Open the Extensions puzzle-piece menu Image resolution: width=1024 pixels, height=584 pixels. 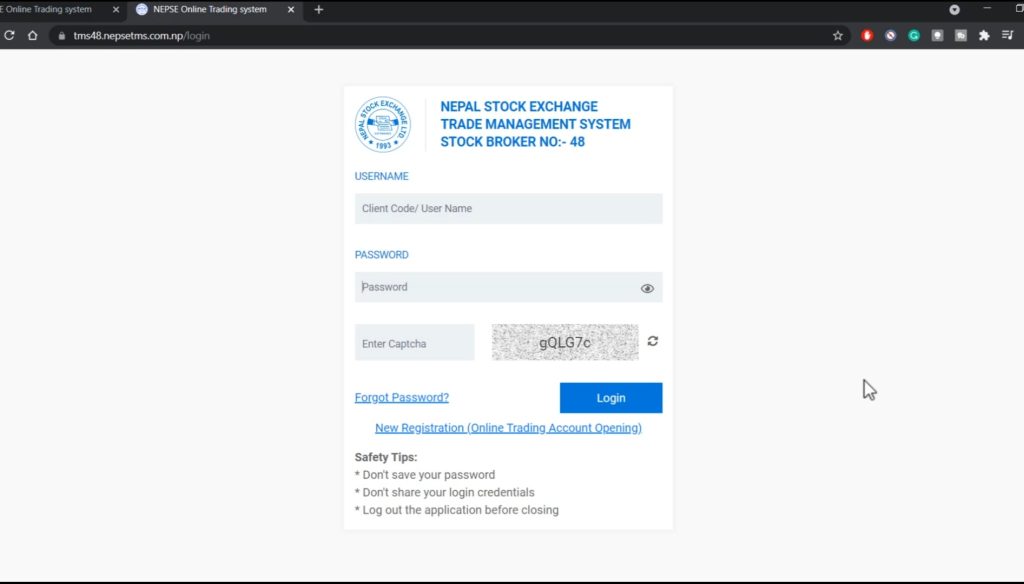984,36
